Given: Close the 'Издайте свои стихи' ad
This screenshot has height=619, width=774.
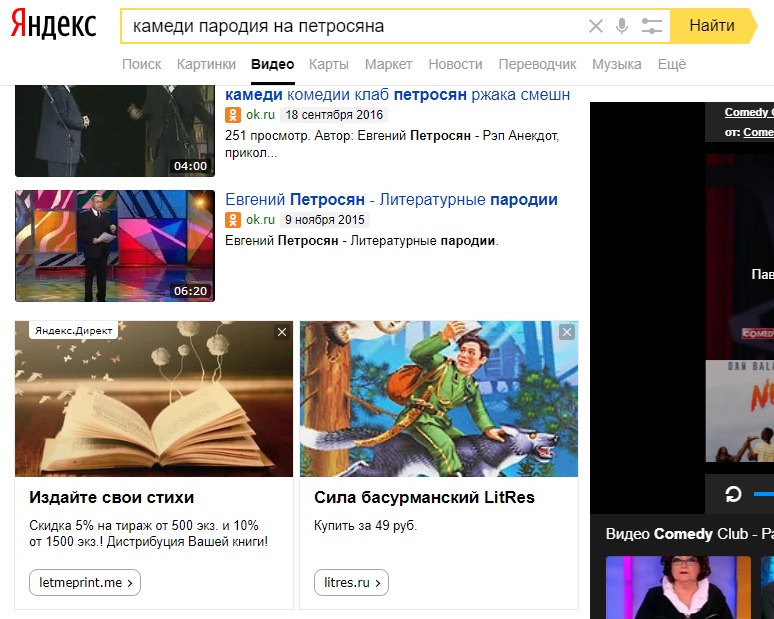Looking at the screenshot, I should point(282,332).
